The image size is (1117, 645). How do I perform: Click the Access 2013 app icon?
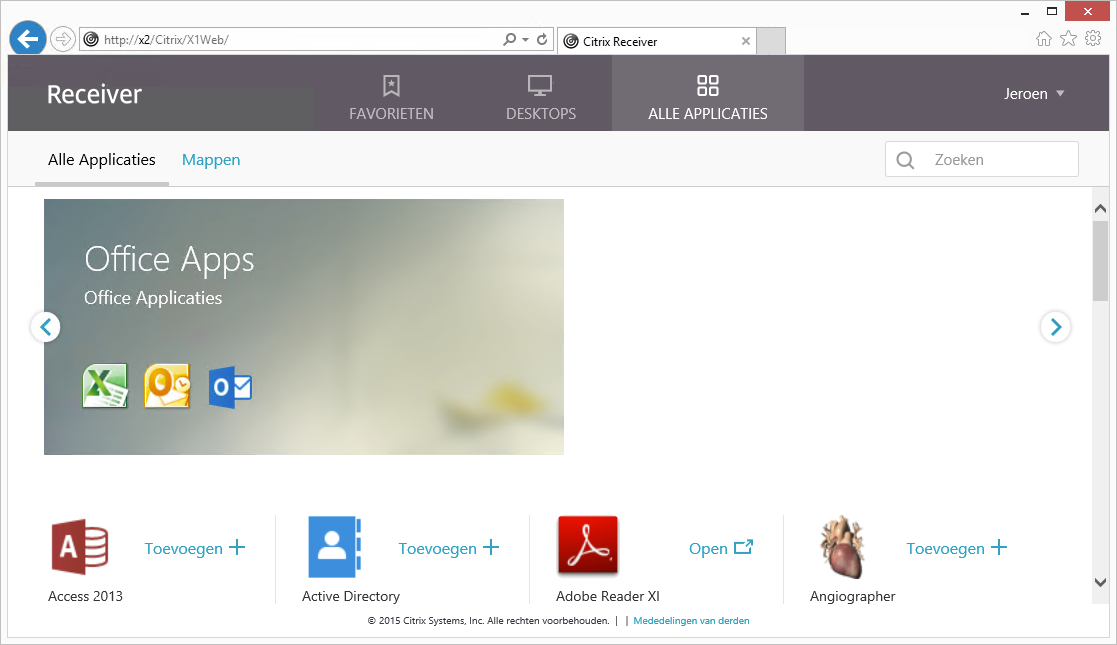80,547
